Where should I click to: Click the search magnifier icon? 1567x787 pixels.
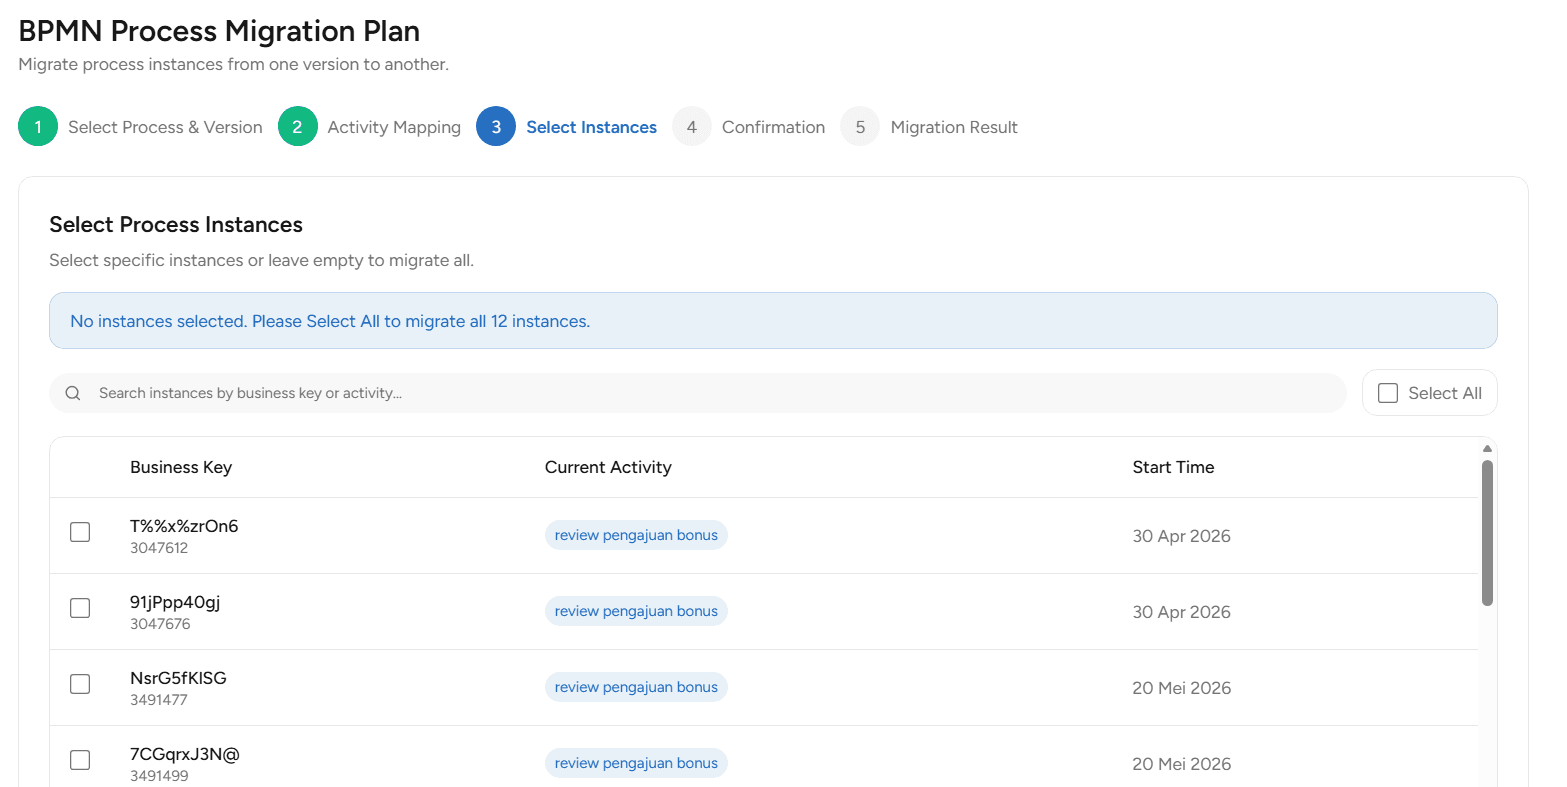[73, 393]
